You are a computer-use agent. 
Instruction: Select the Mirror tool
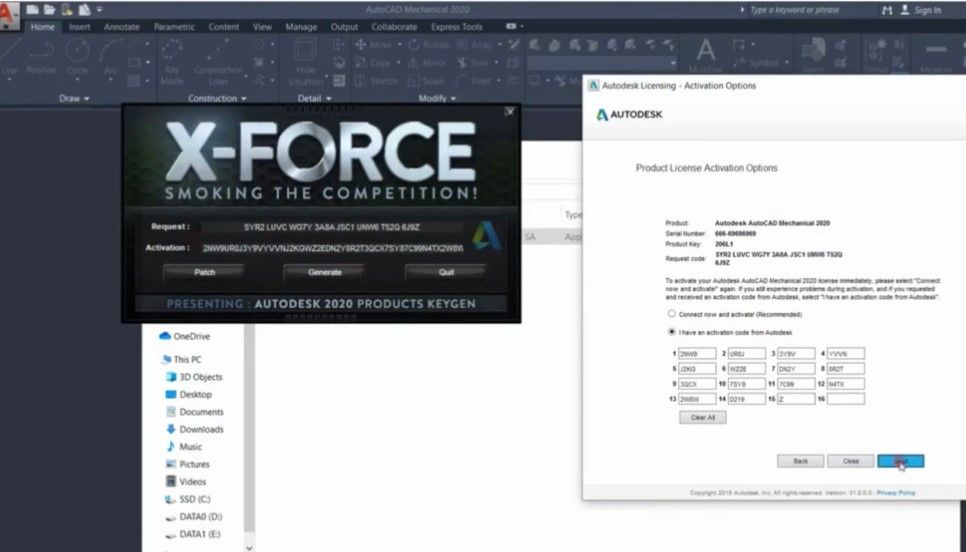(x=428, y=63)
